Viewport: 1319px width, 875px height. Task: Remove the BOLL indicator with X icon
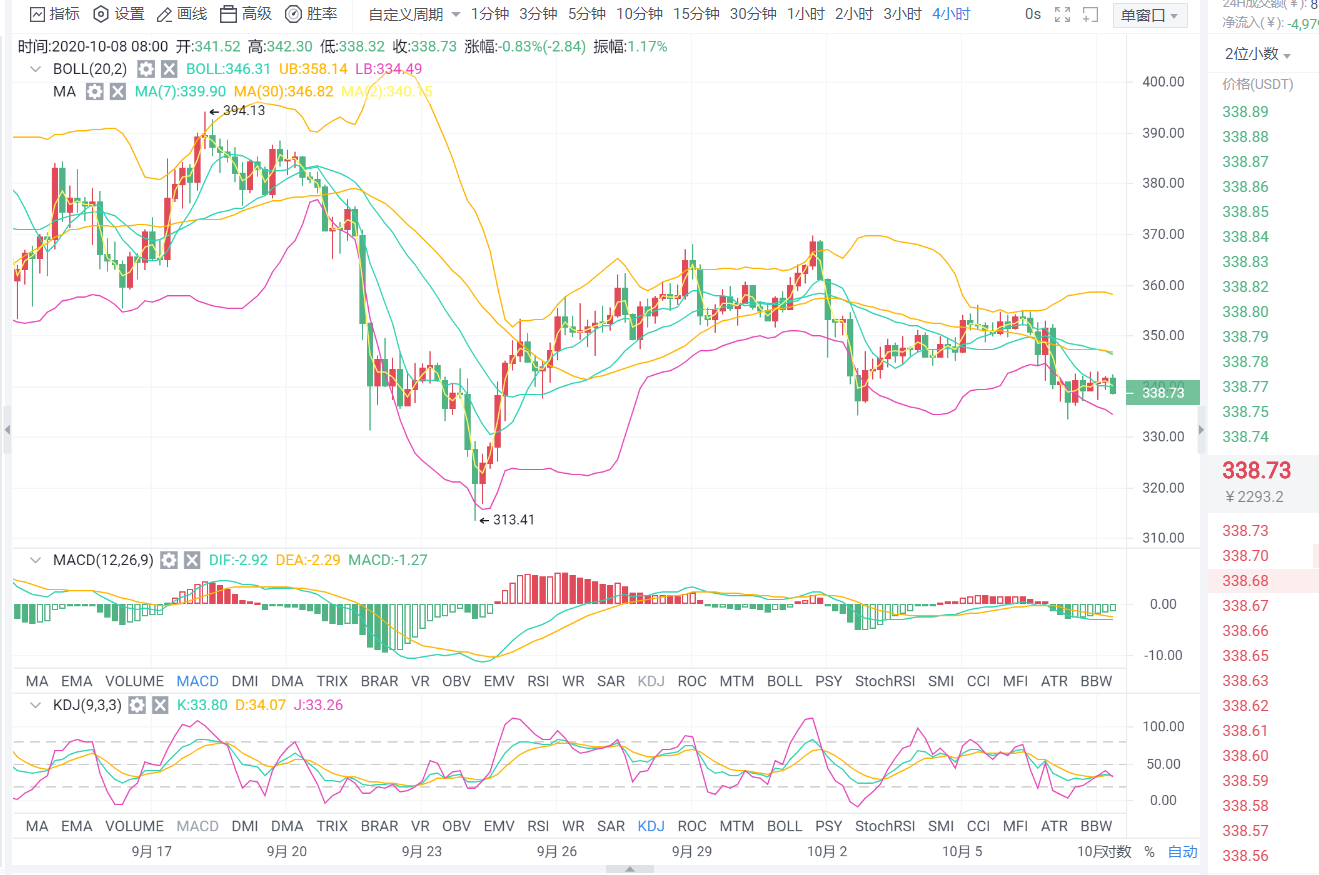[169, 69]
